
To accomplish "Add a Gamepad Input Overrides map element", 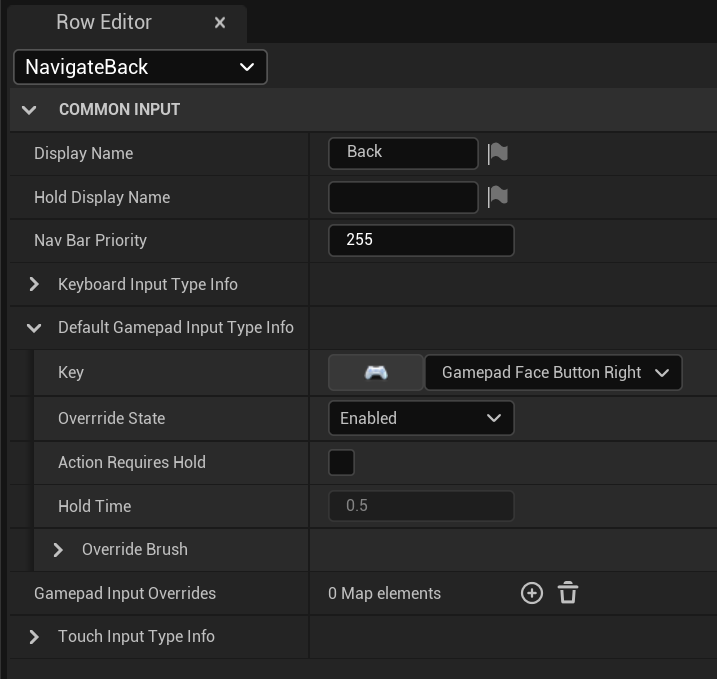I will point(532,593).
